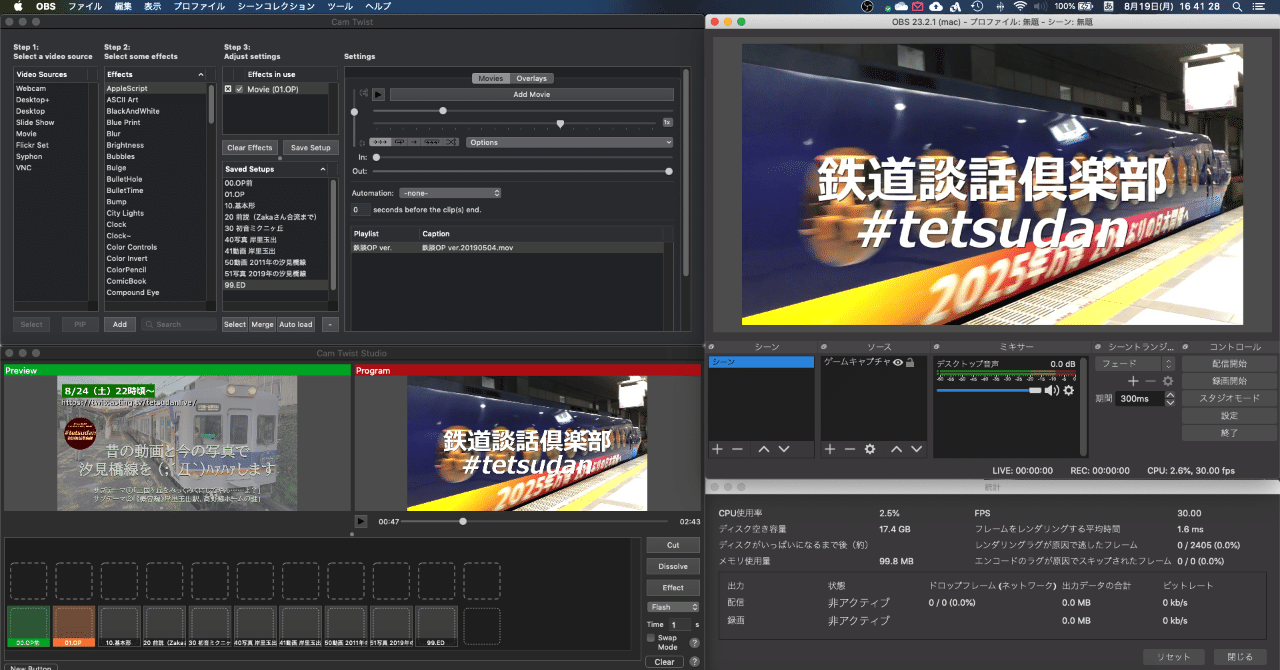The image size is (1280, 670).
Task: Open the gear icon in the ソース panel
Action: click(x=869, y=448)
